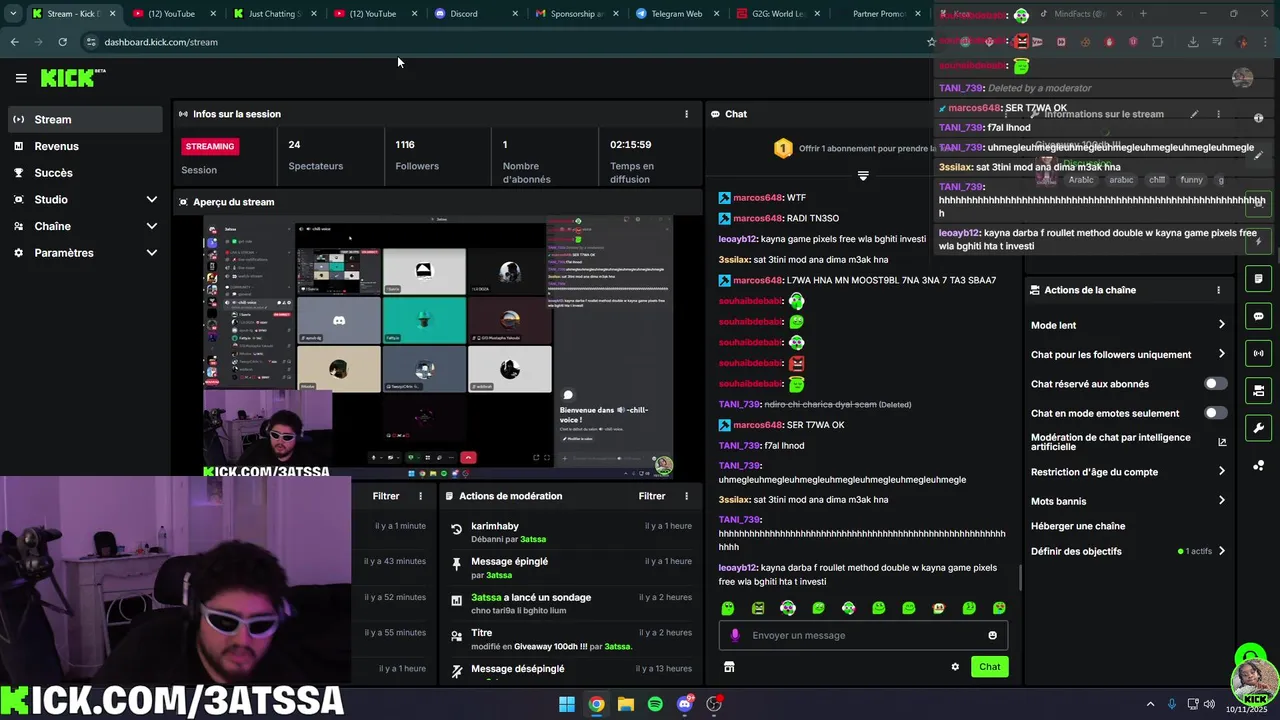This screenshot has width=1280, height=720.
Task: Click the chat panel scrollbar
Action: click(x=1019, y=577)
